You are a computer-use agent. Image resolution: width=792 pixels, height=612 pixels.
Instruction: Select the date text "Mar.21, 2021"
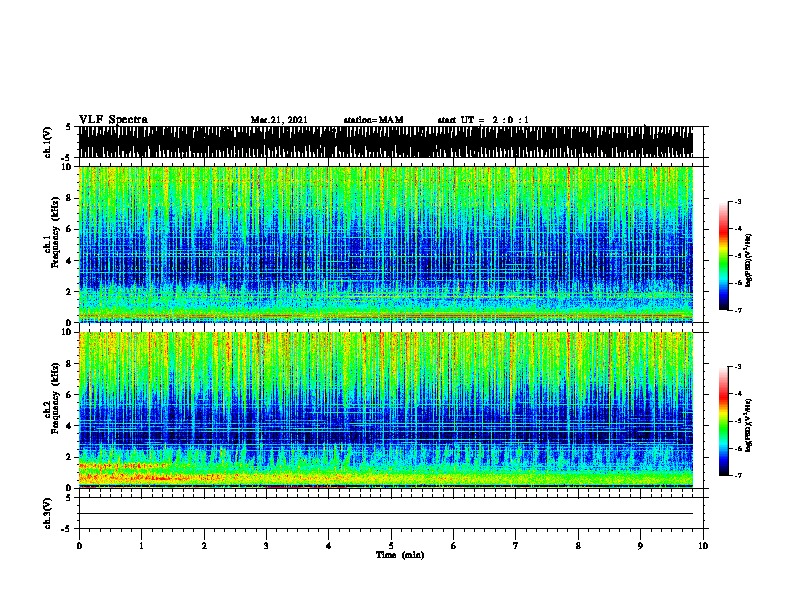point(279,120)
